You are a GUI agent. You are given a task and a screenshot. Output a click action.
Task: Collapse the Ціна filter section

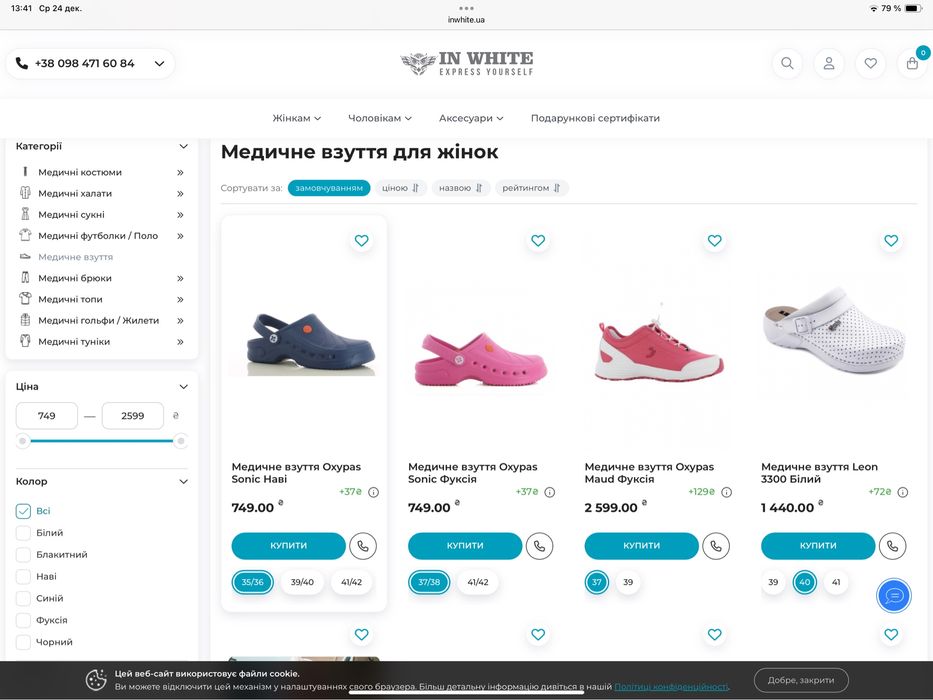pyautogui.click(x=183, y=387)
